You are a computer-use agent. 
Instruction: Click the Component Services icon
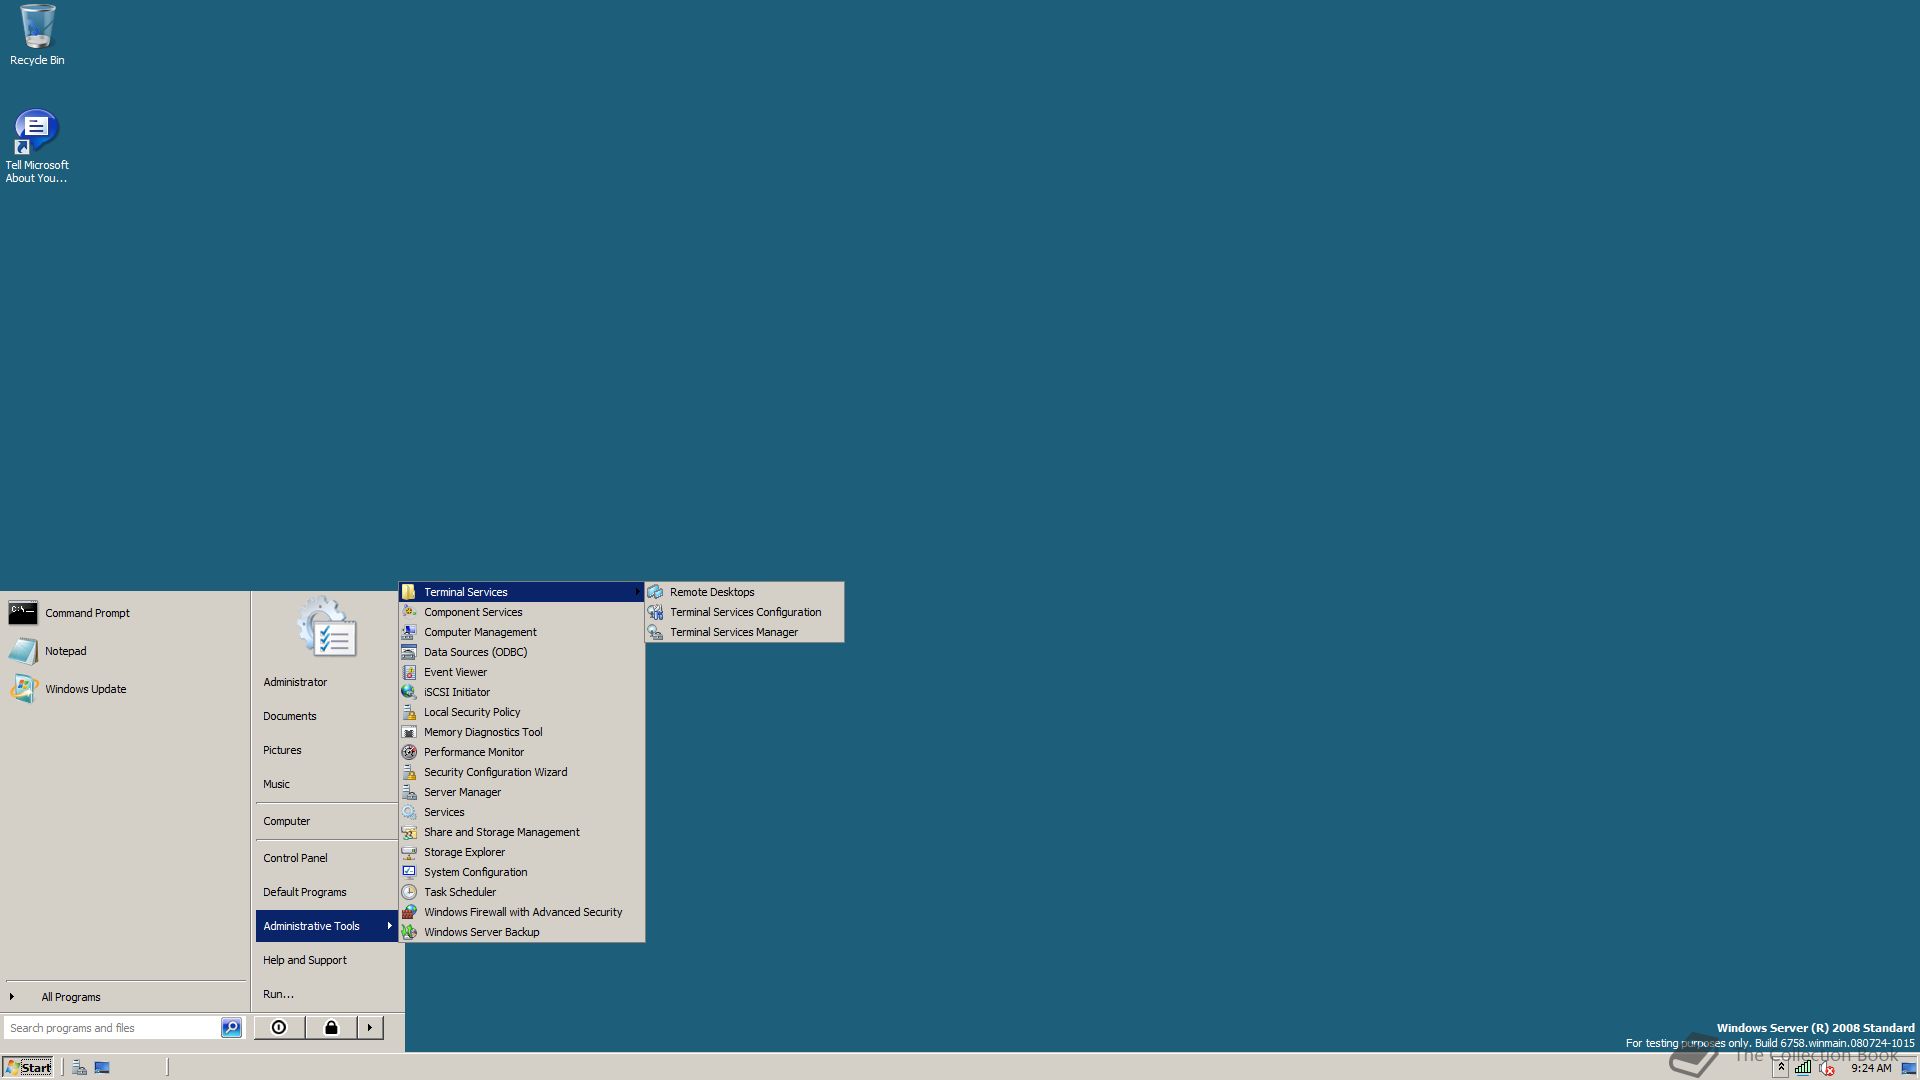[409, 612]
